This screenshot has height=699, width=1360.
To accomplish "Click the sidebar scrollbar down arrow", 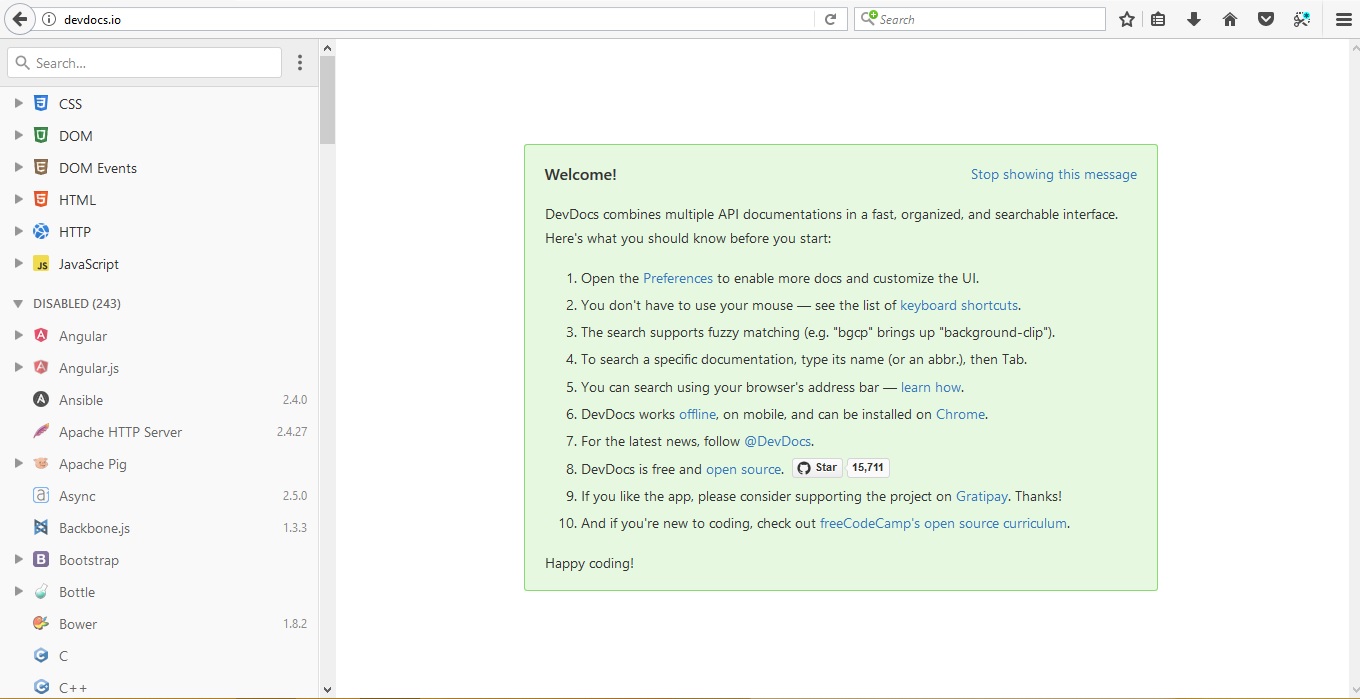I will tap(327, 689).
